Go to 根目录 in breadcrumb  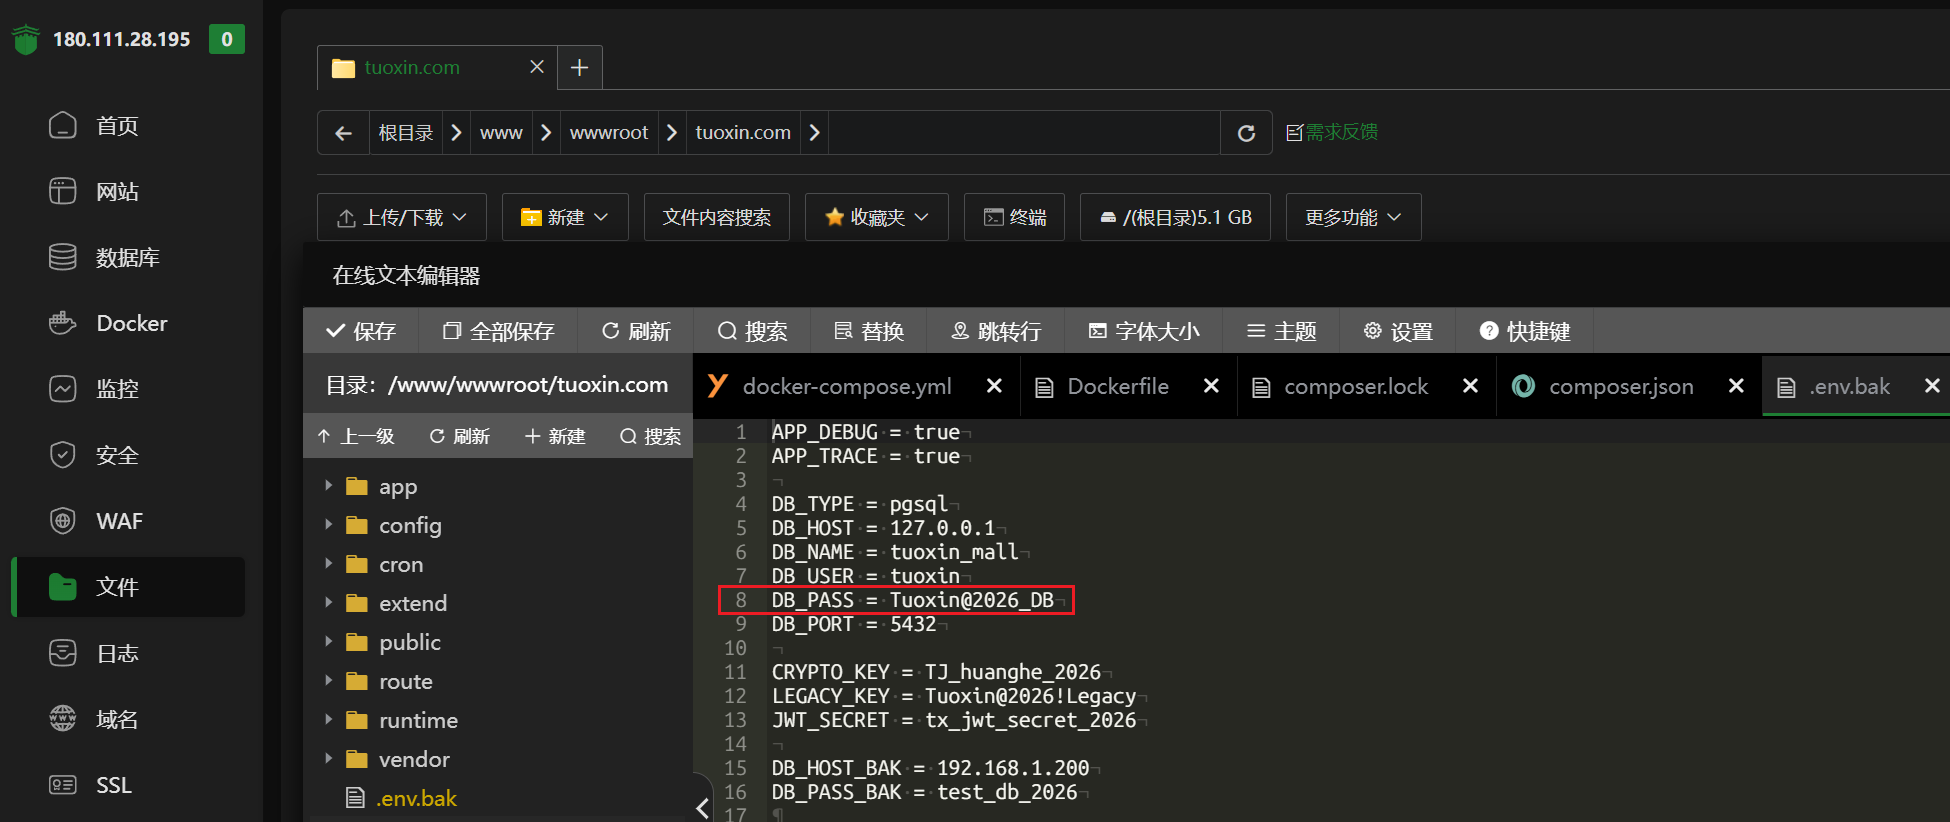coord(405,133)
